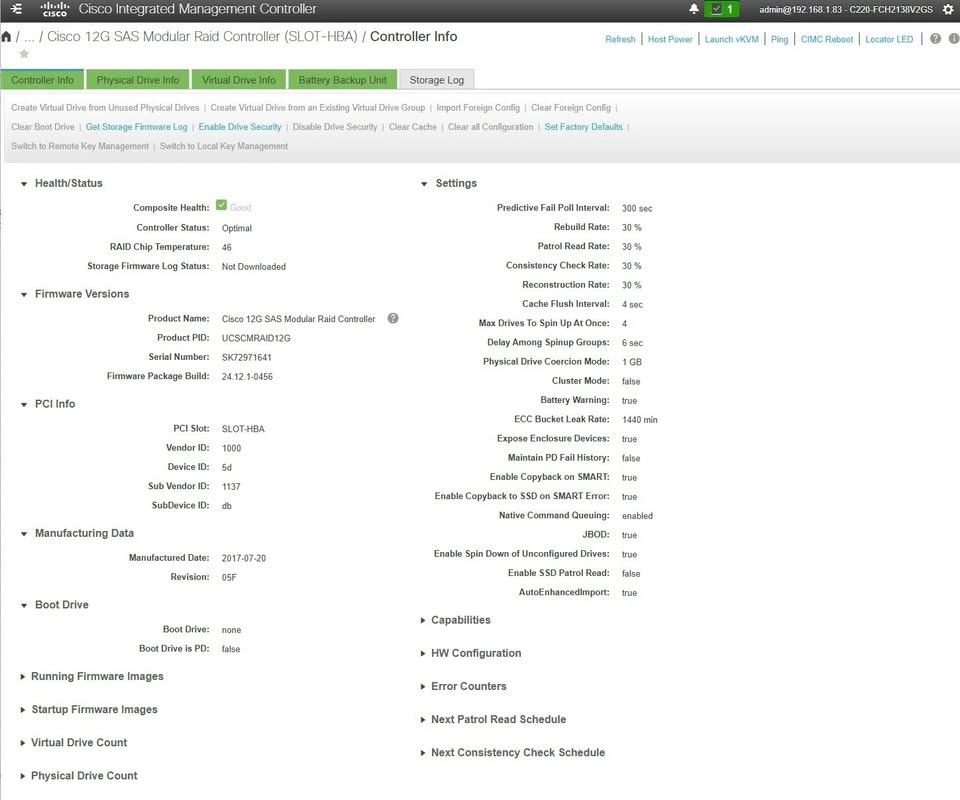Click the Refresh link
This screenshot has height=800, width=960.
coord(620,39)
